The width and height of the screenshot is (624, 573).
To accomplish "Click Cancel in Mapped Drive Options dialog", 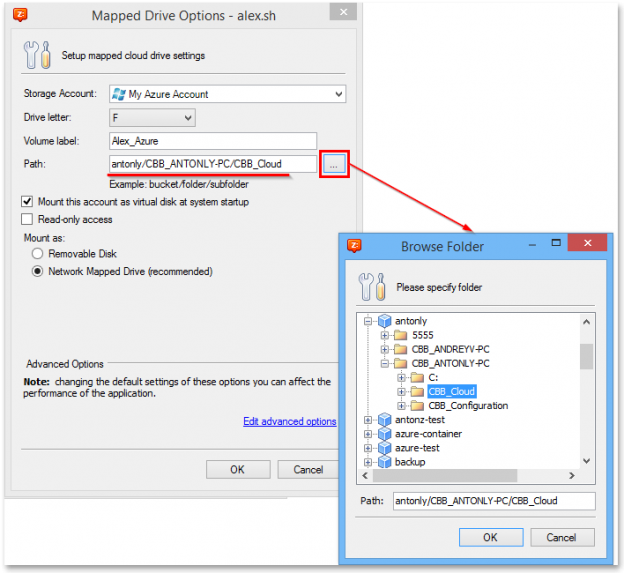I will pyautogui.click(x=308, y=470).
